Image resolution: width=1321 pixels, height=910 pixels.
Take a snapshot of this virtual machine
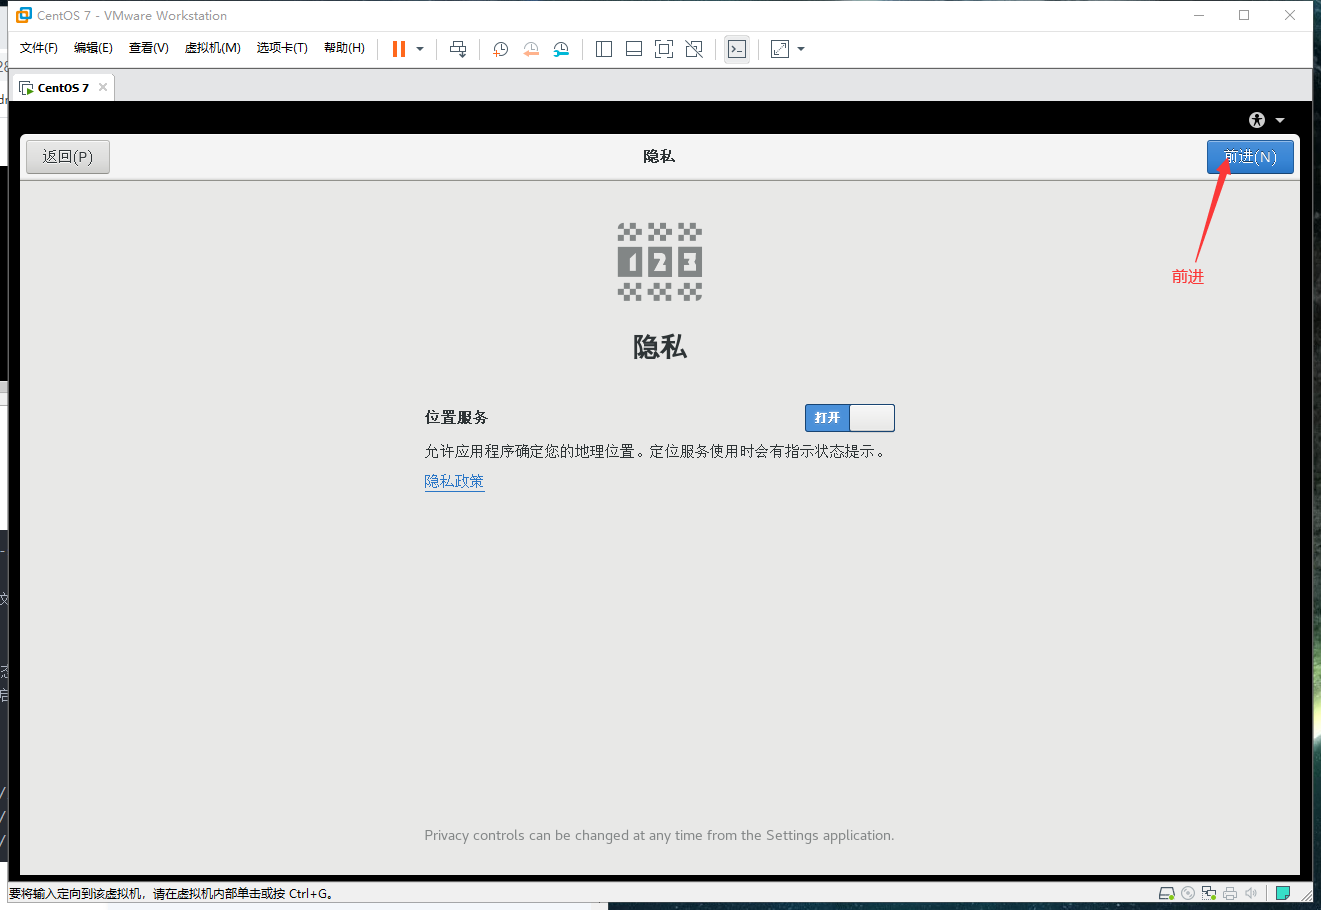click(500, 48)
